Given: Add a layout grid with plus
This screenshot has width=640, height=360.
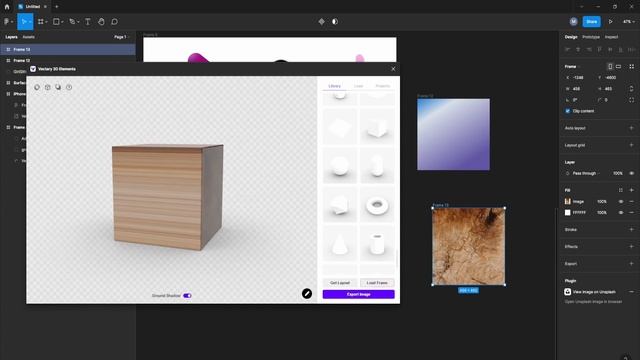Looking at the screenshot, I should 631,145.
